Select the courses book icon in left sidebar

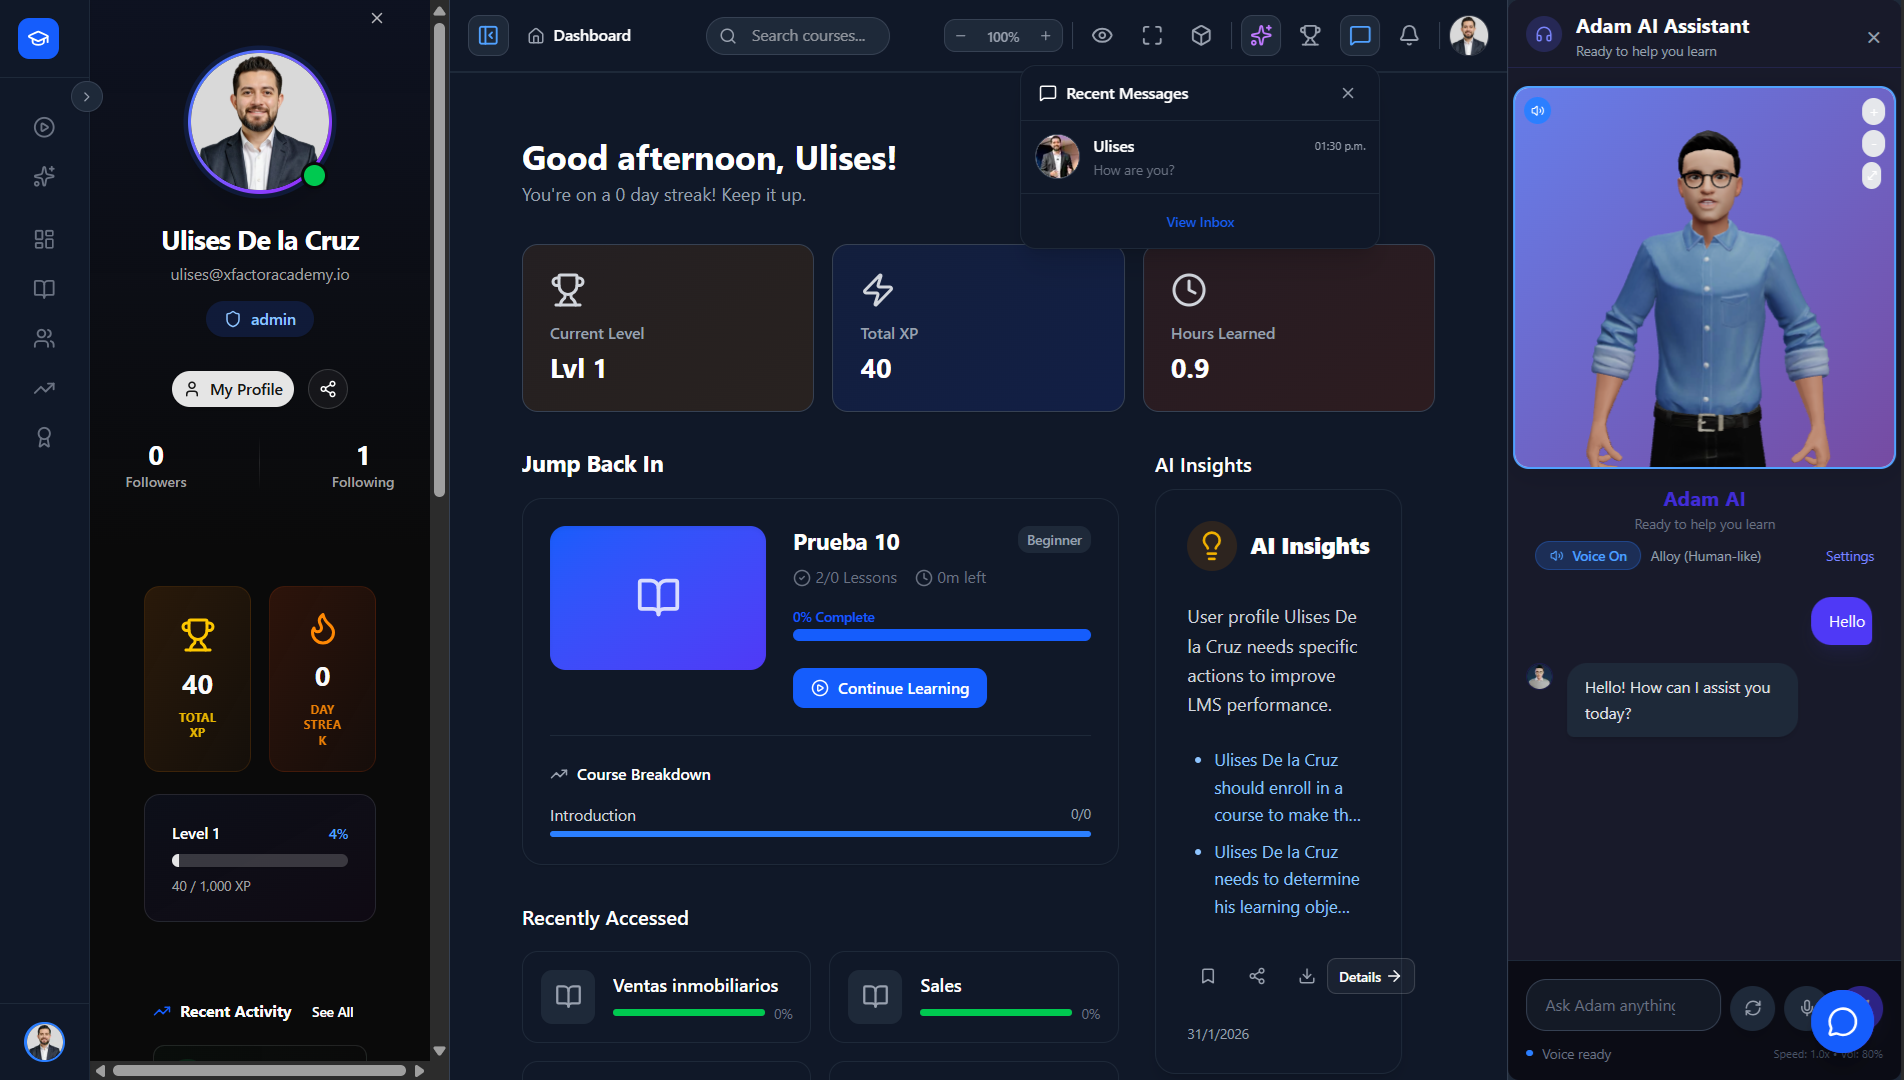(44, 289)
